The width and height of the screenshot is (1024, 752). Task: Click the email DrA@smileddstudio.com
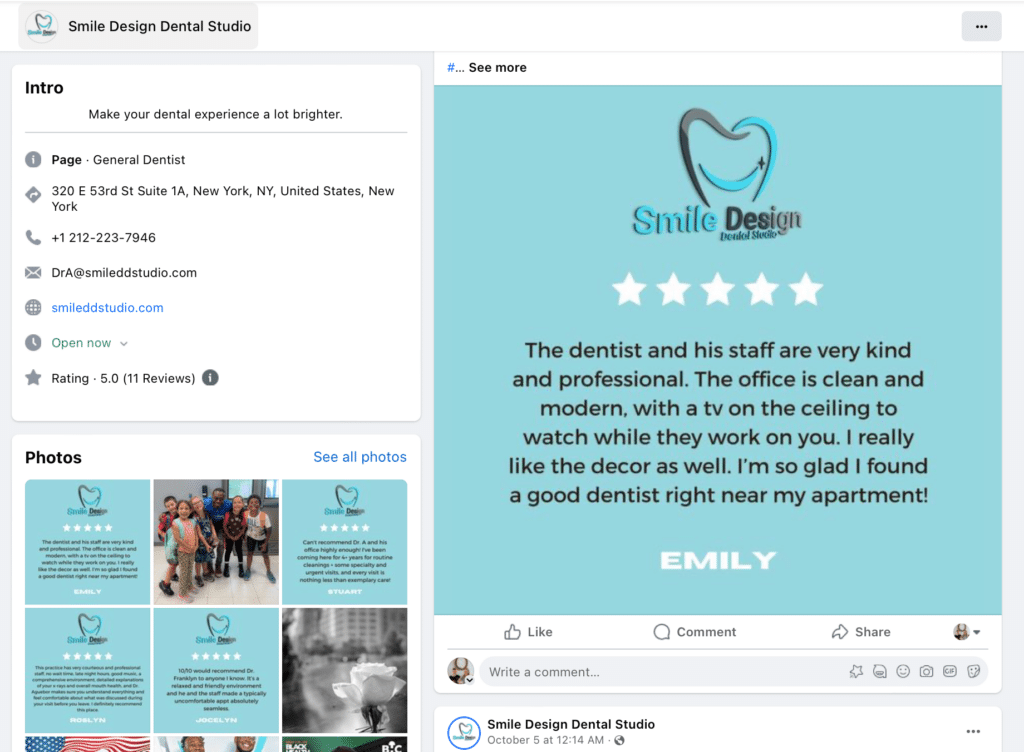coord(124,273)
